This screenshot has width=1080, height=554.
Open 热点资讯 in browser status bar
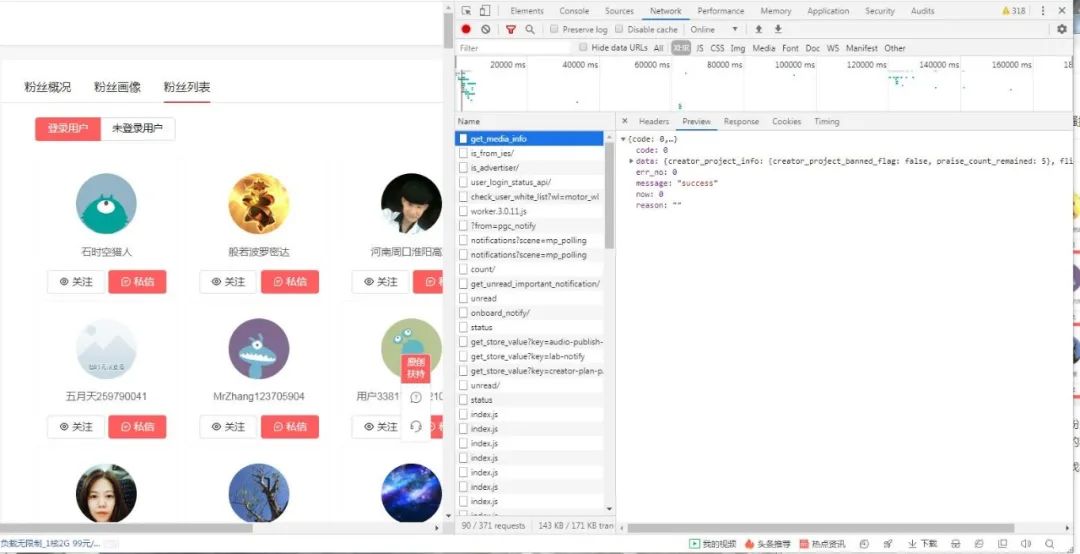click(822, 544)
